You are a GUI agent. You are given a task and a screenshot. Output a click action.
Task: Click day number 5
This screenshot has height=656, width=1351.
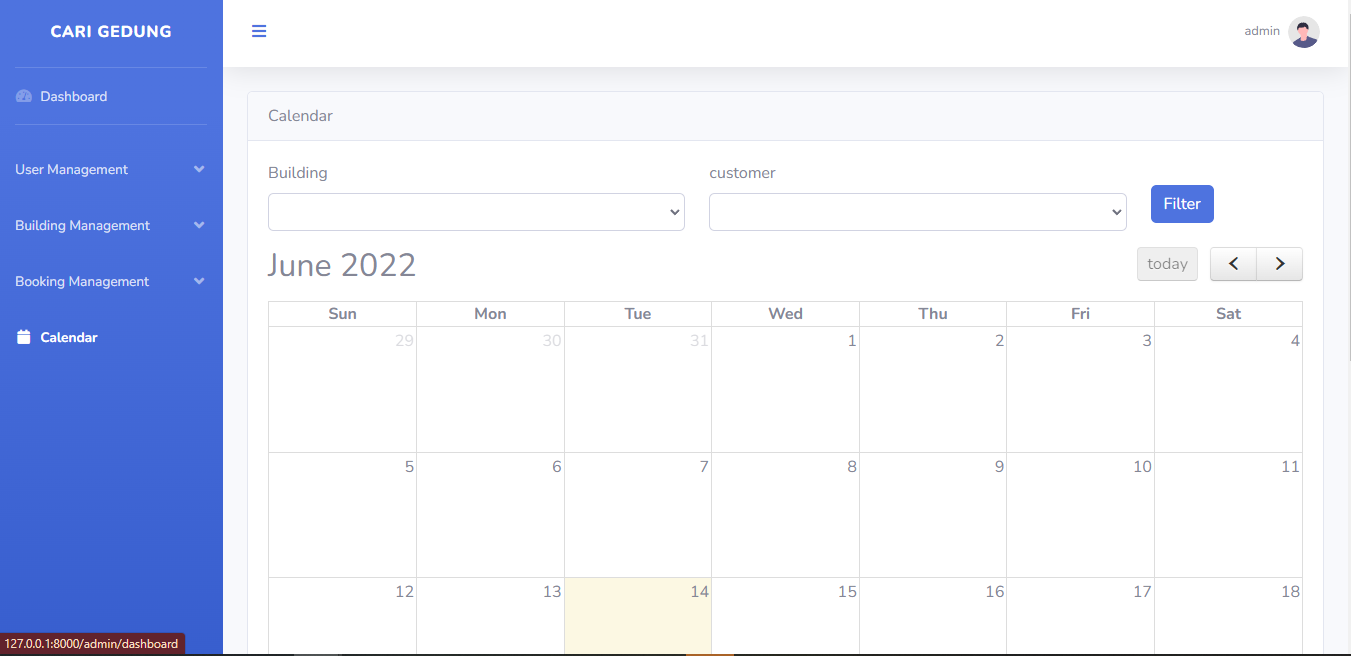tap(409, 467)
